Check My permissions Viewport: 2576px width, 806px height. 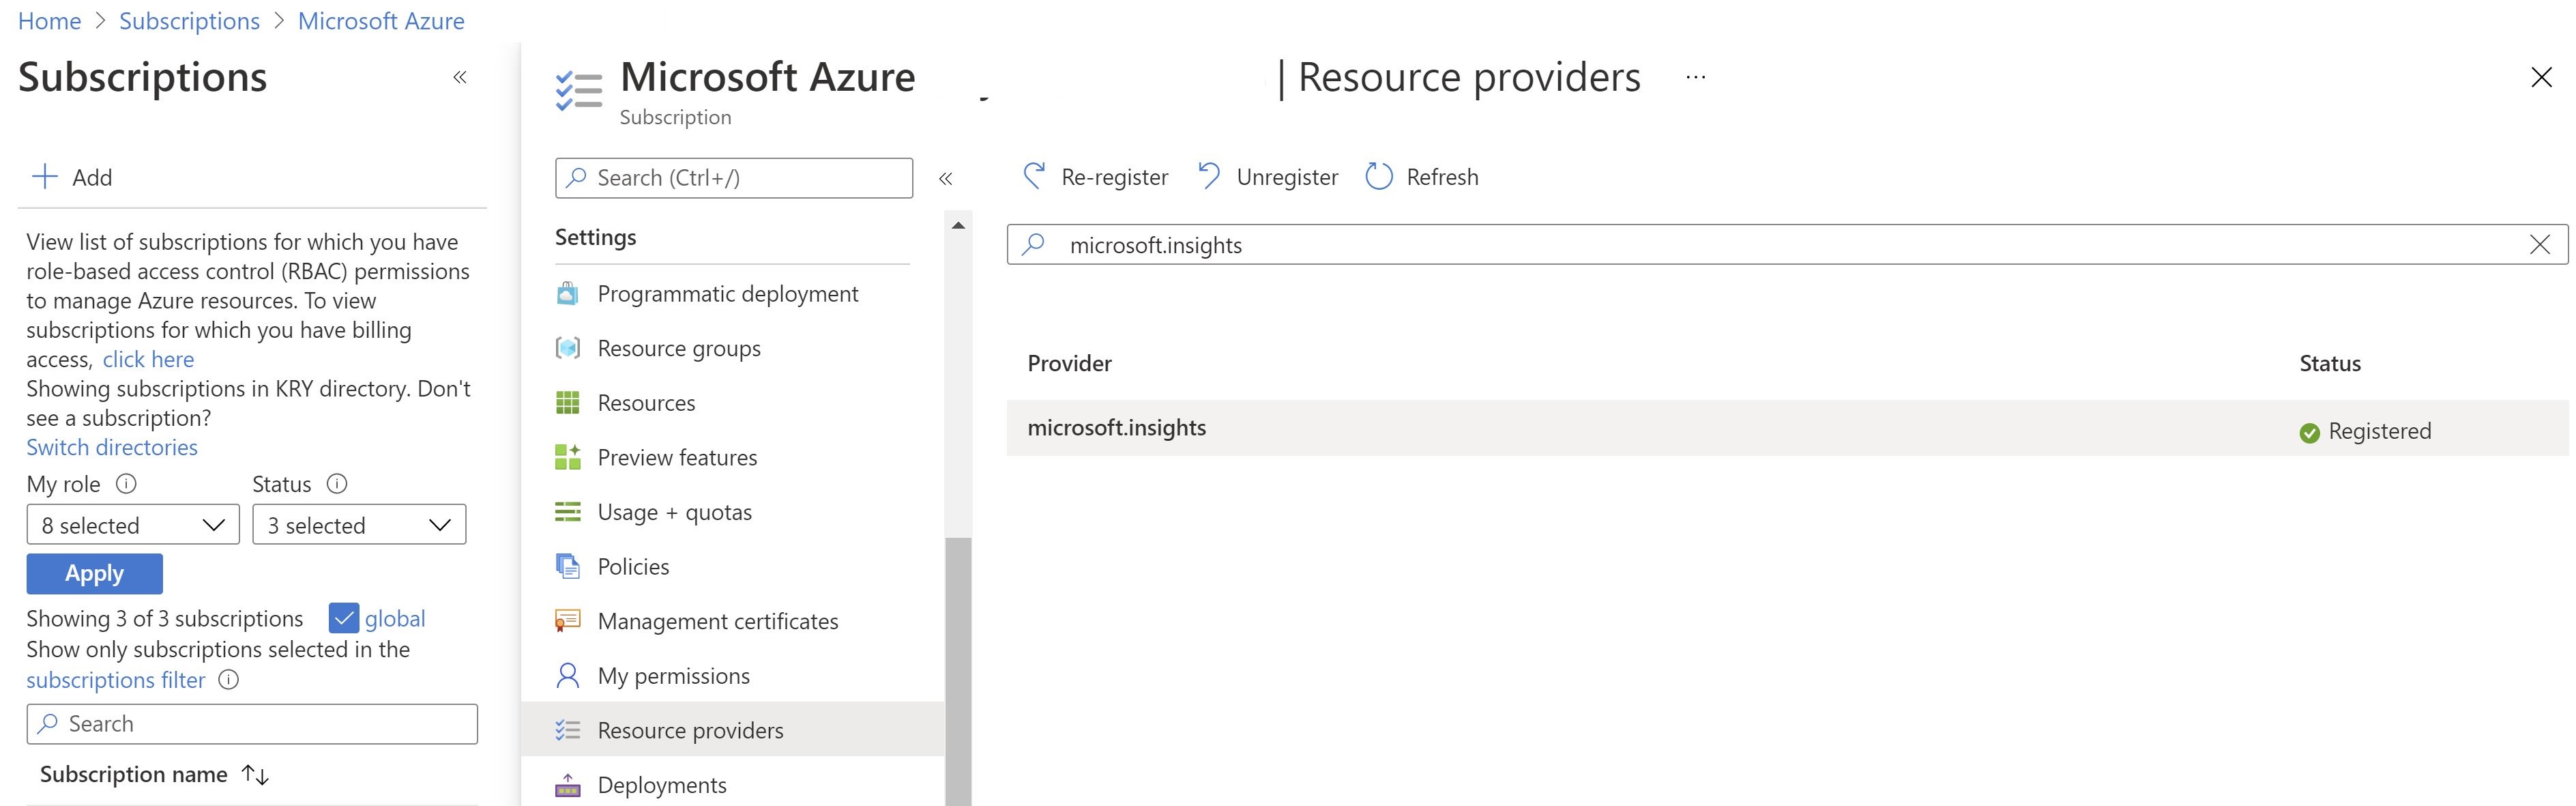tap(673, 675)
